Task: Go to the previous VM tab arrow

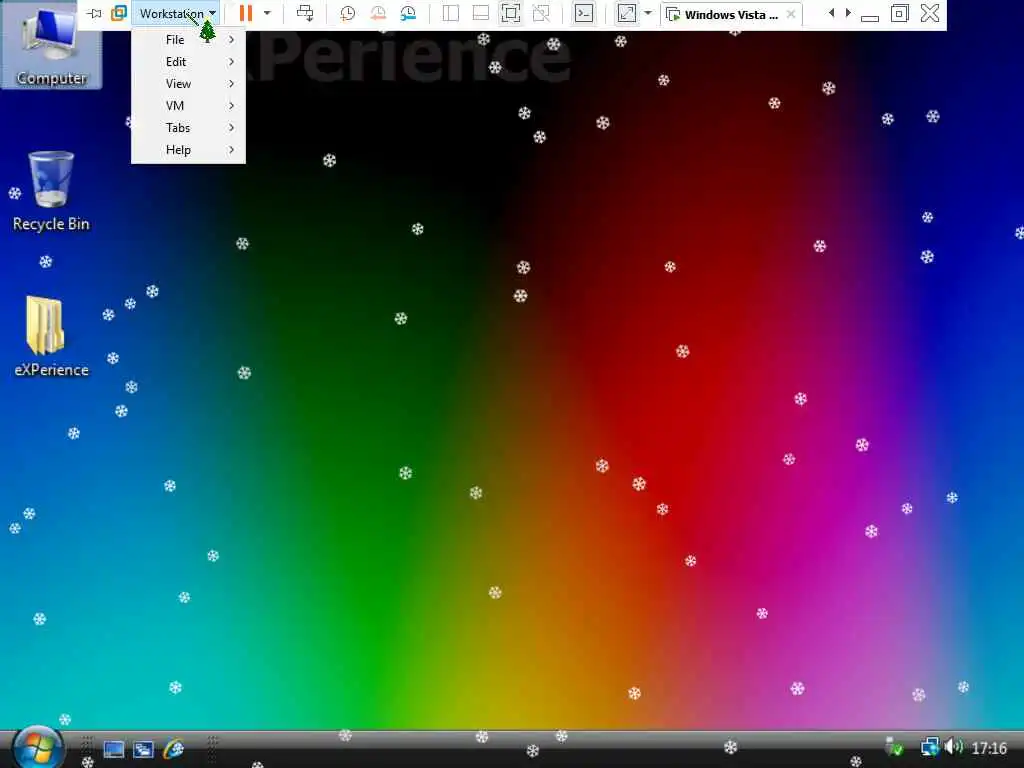Action: pyautogui.click(x=831, y=13)
